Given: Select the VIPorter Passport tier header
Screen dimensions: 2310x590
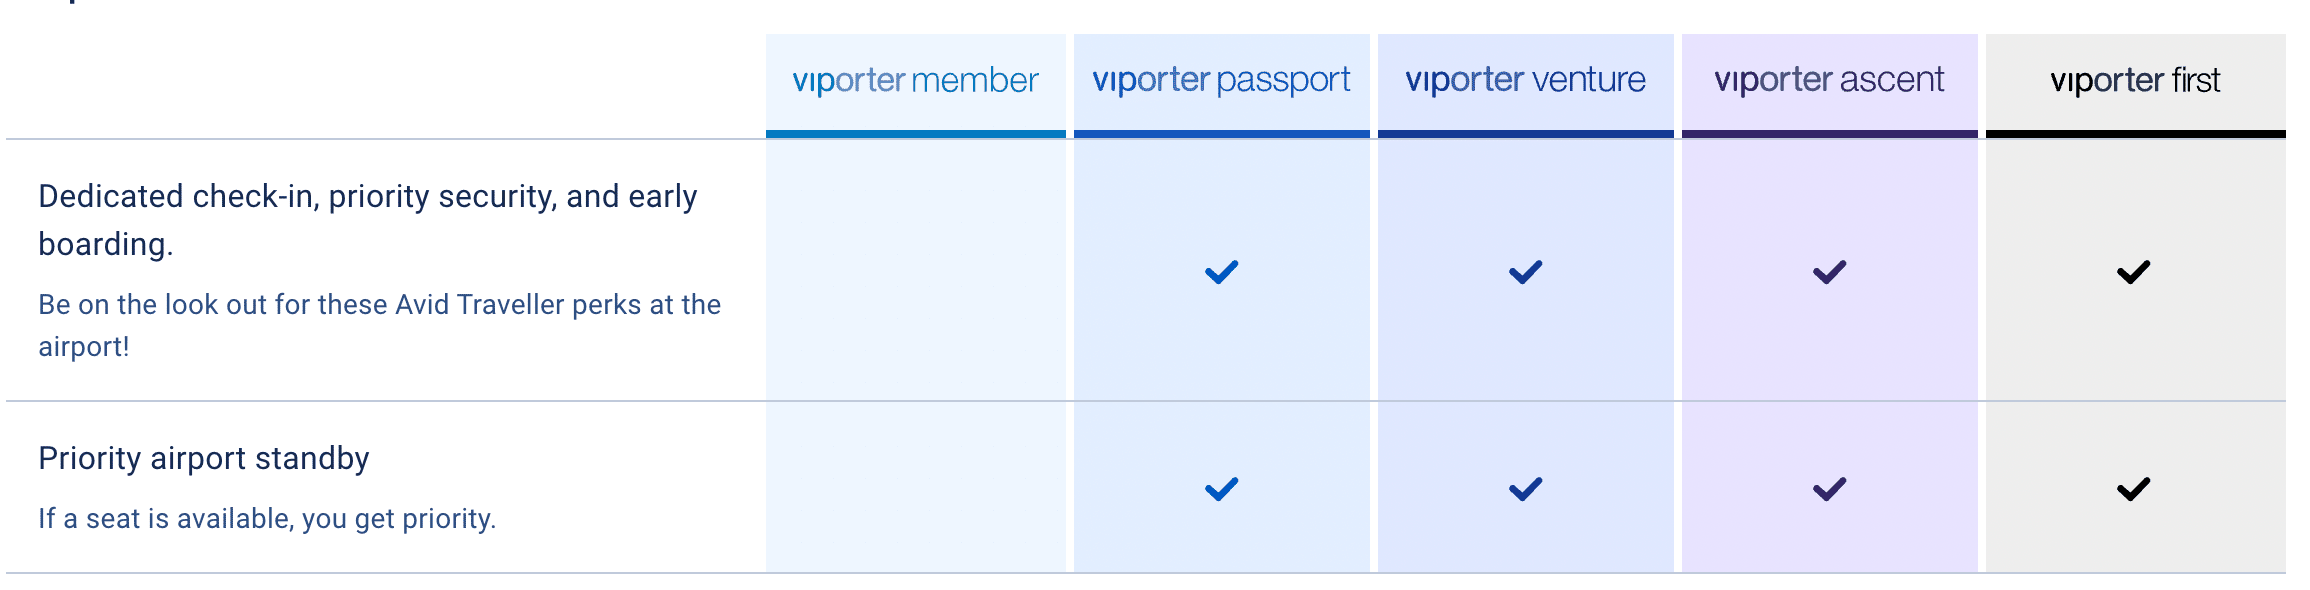Looking at the screenshot, I should [x=1221, y=80].
